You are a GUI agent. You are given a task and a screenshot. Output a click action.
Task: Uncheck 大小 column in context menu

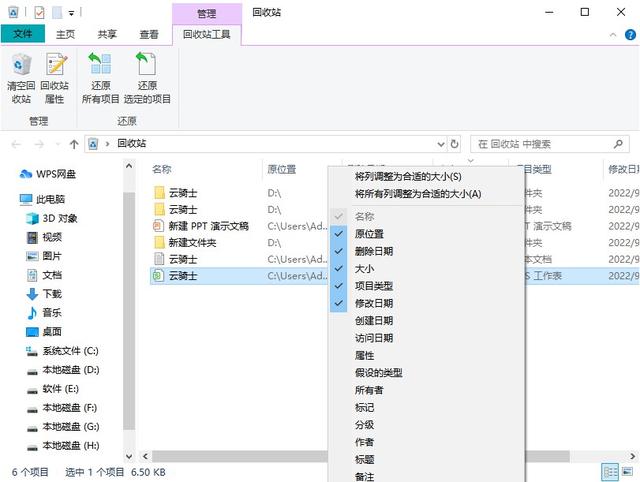click(427, 269)
